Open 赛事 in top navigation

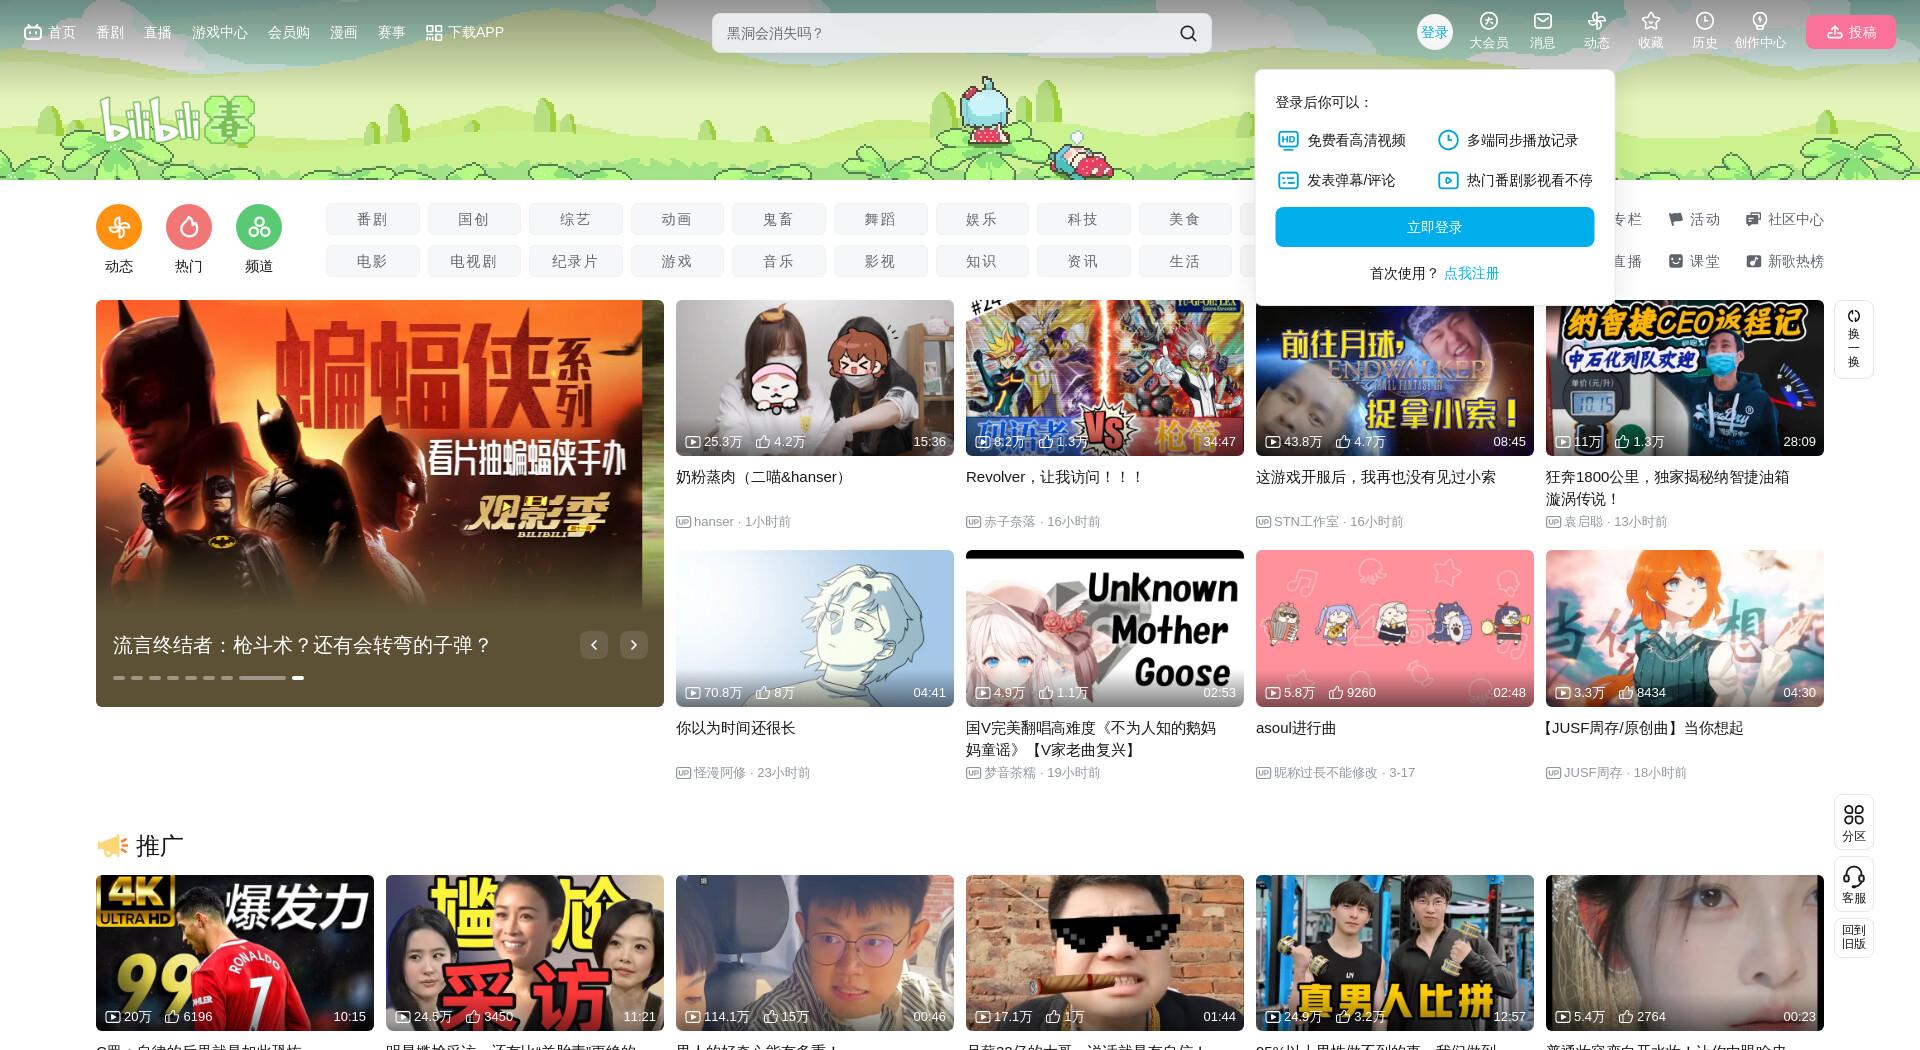(392, 32)
